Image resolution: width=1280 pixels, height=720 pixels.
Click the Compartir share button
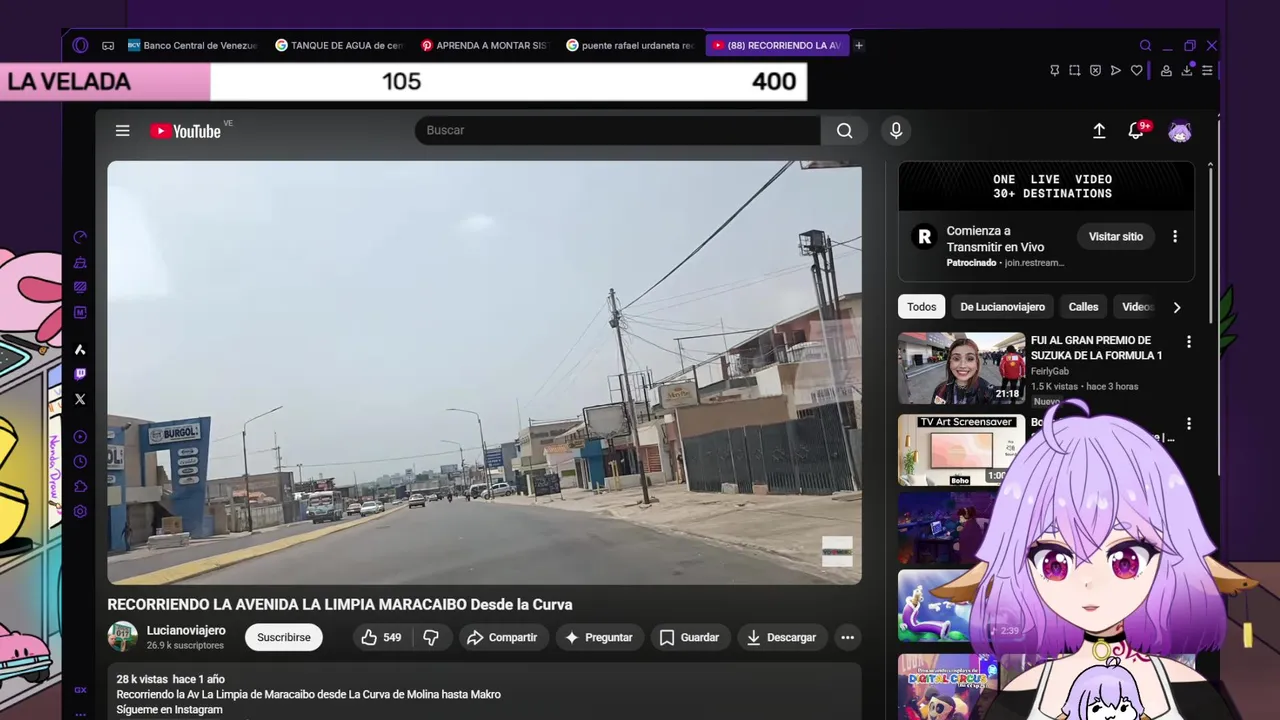(x=502, y=637)
